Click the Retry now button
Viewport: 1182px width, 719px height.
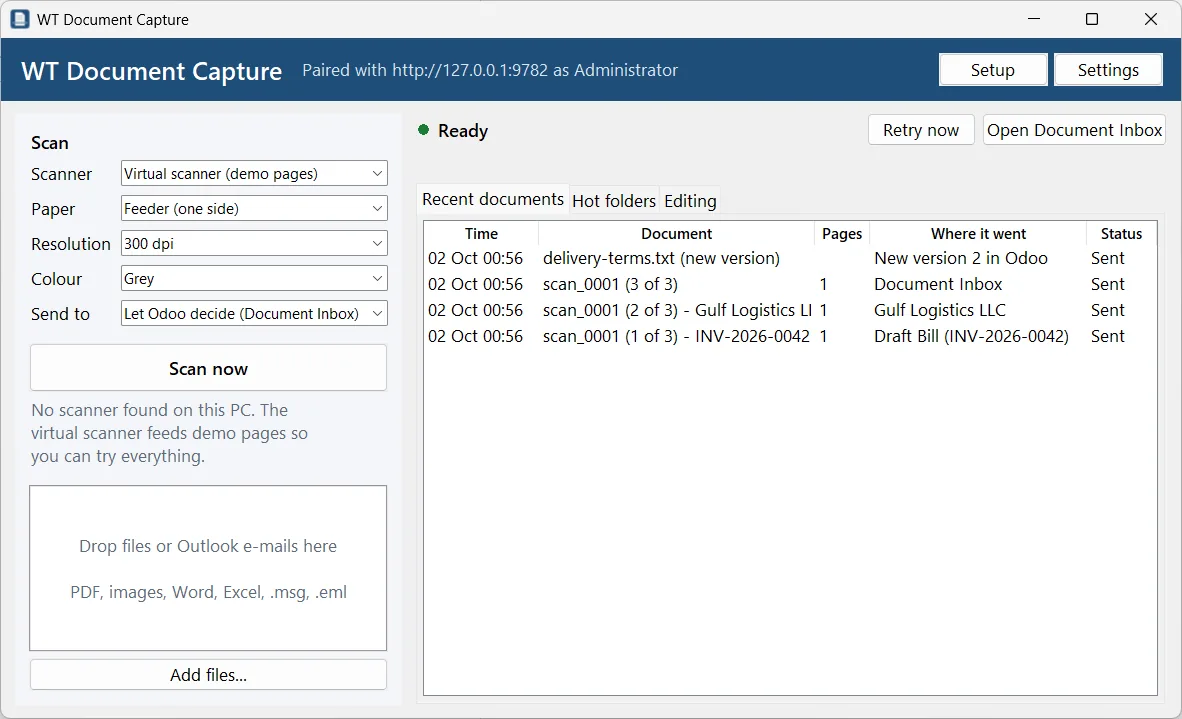(x=921, y=130)
